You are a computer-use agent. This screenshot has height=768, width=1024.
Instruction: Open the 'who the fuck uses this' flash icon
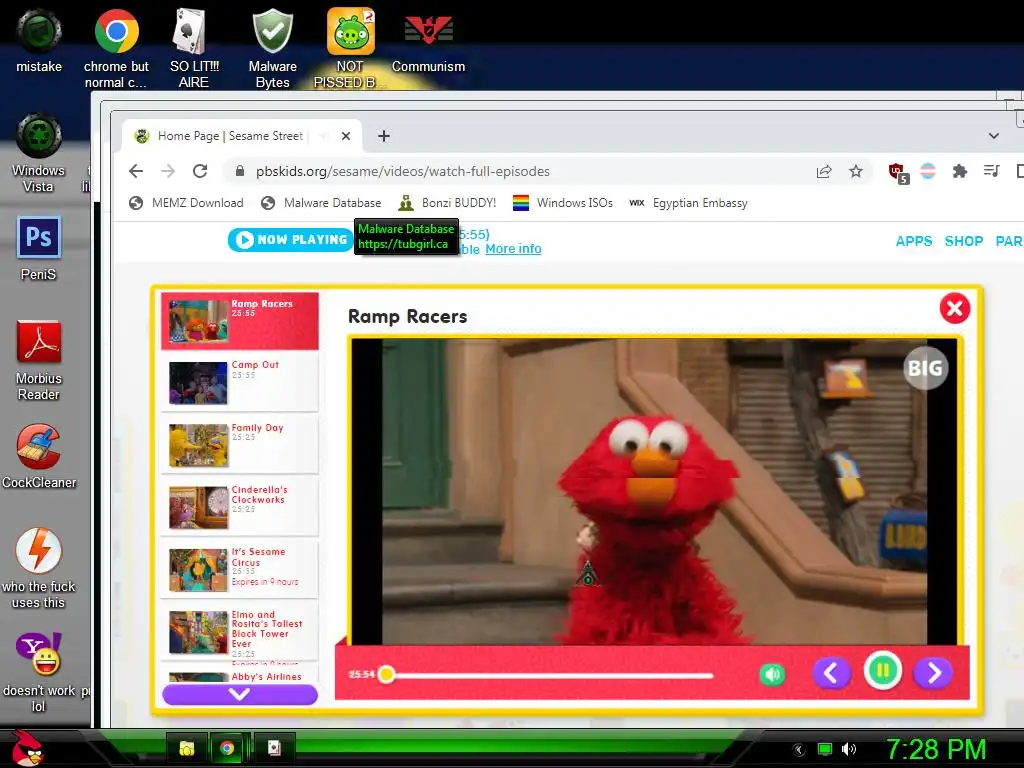[39, 568]
